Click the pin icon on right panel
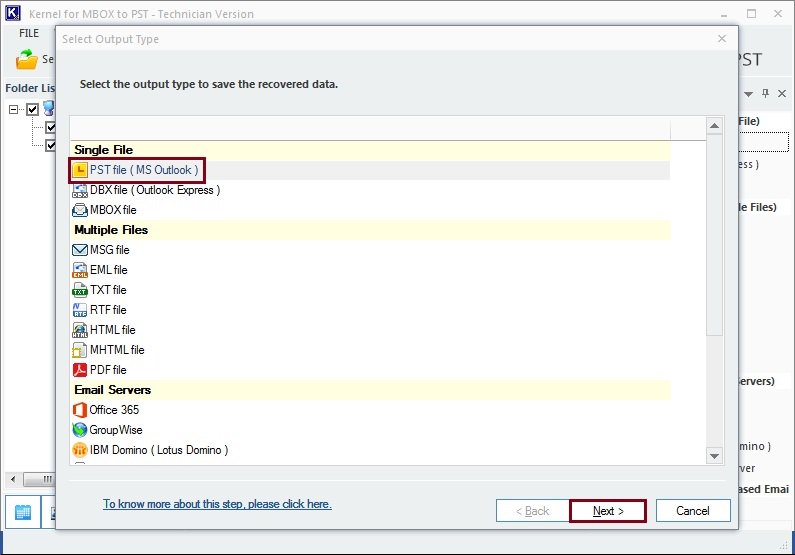 (x=766, y=93)
